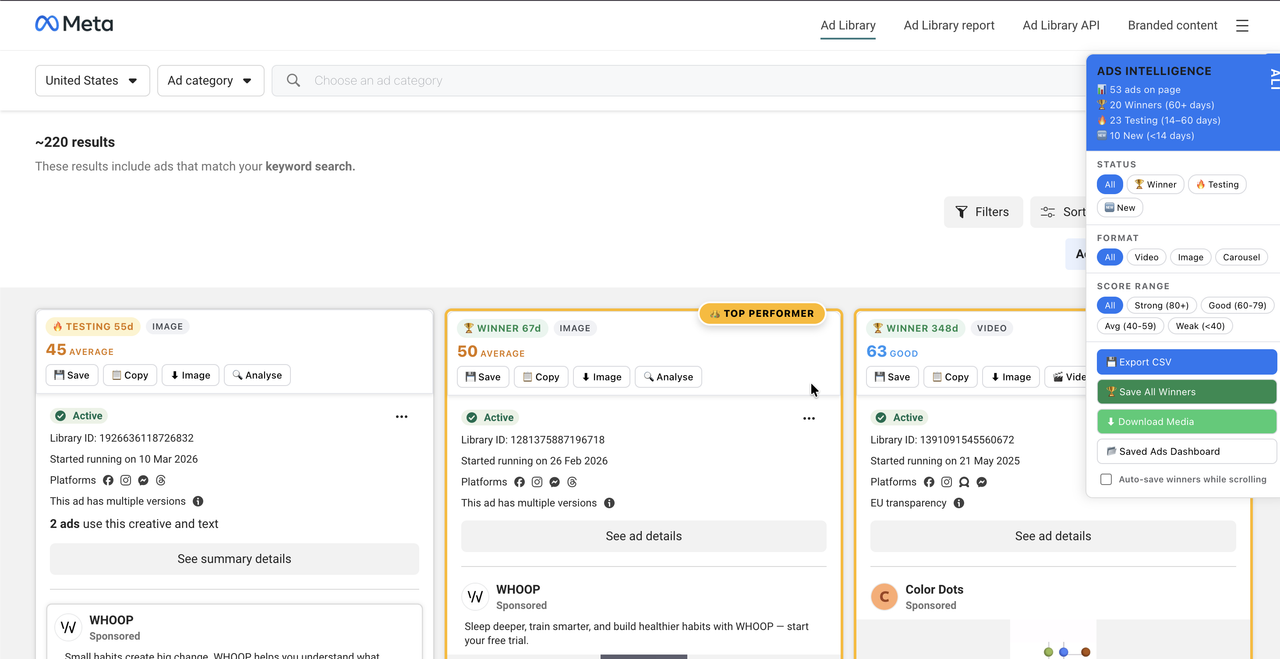Click the Audience Network icon on the WINNER 348d card
Viewport: 1280px width, 659px height.
point(964,482)
